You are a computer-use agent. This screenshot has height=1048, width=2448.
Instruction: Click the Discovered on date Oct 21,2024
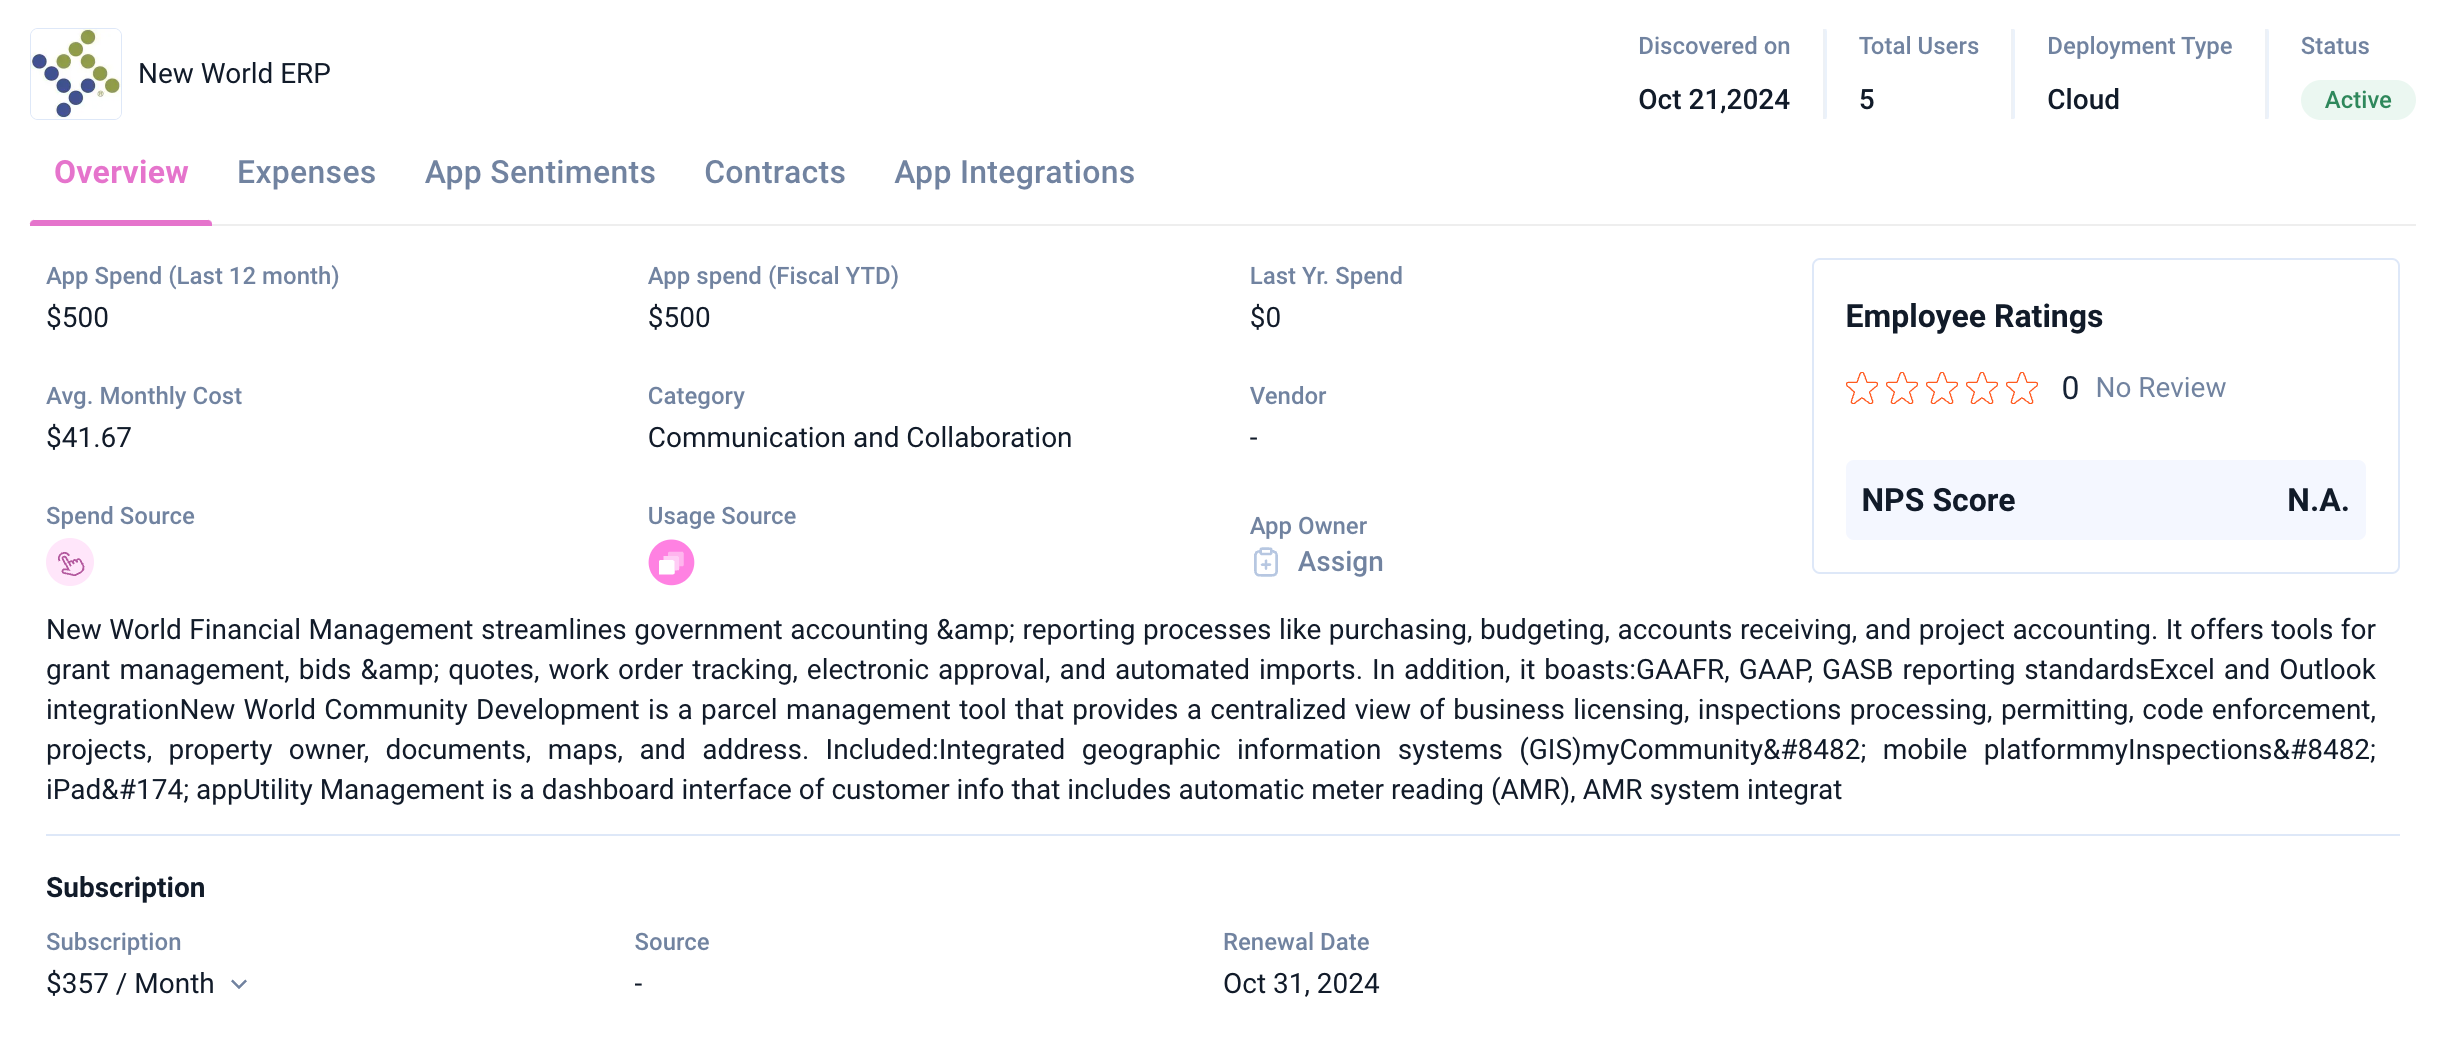1713,100
